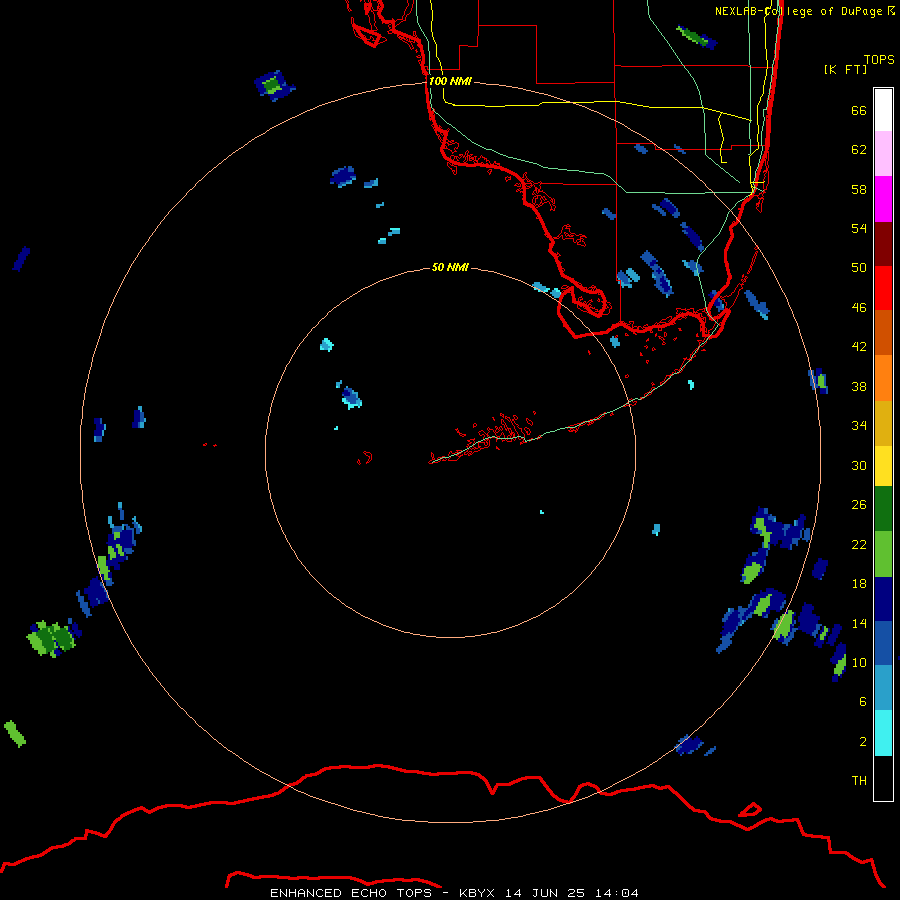Click the "34" legend value
Screen dimensions: 900x900
tap(859, 426)
